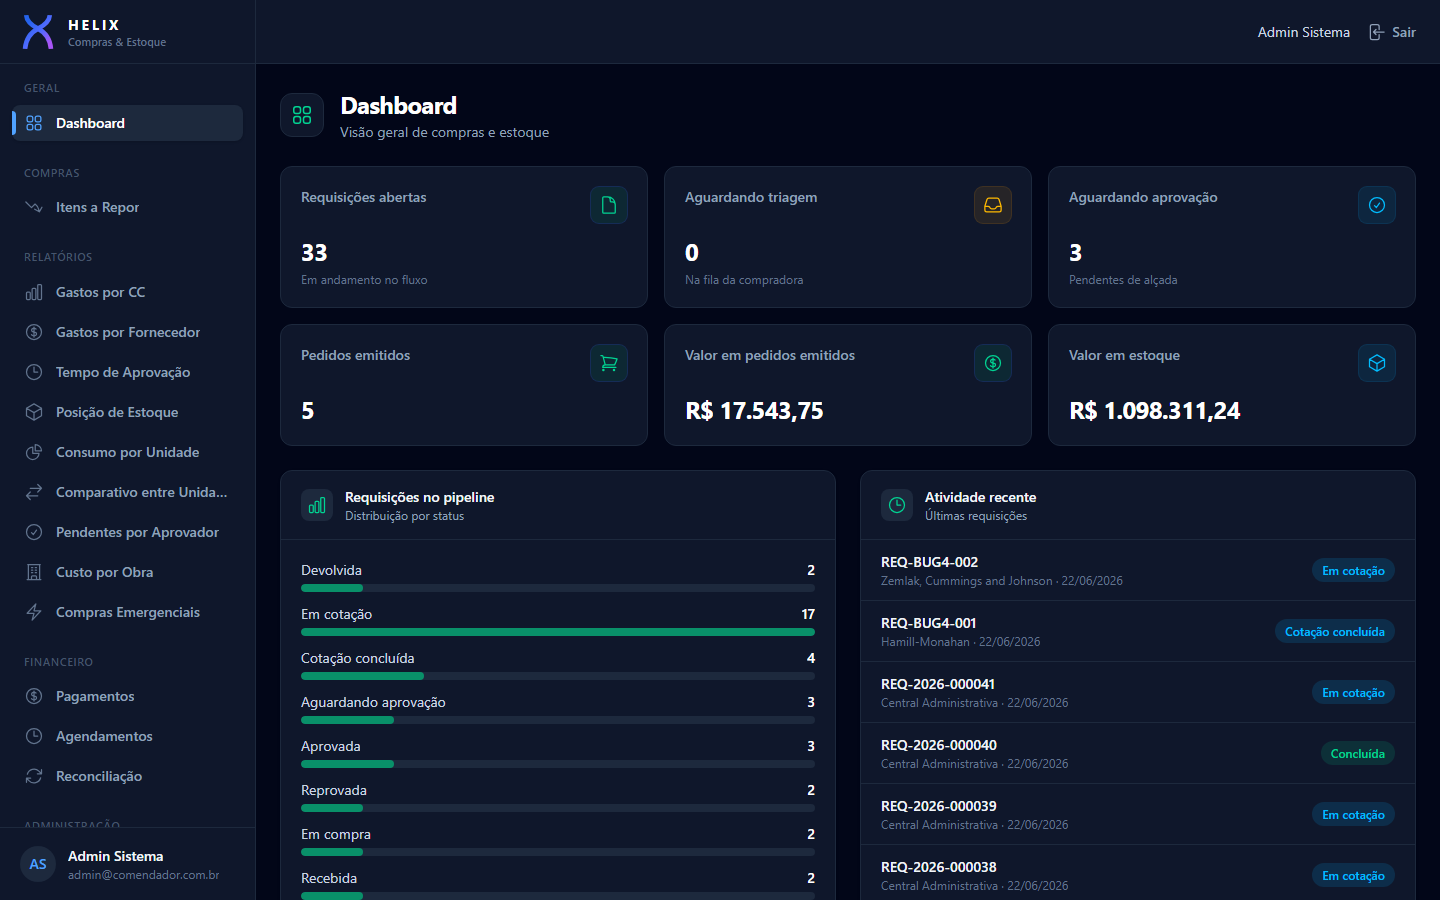1440x900 pixels.
Task: Click the clock icon beside Tempo de Aprovação
Action: (x=34, y=372)
